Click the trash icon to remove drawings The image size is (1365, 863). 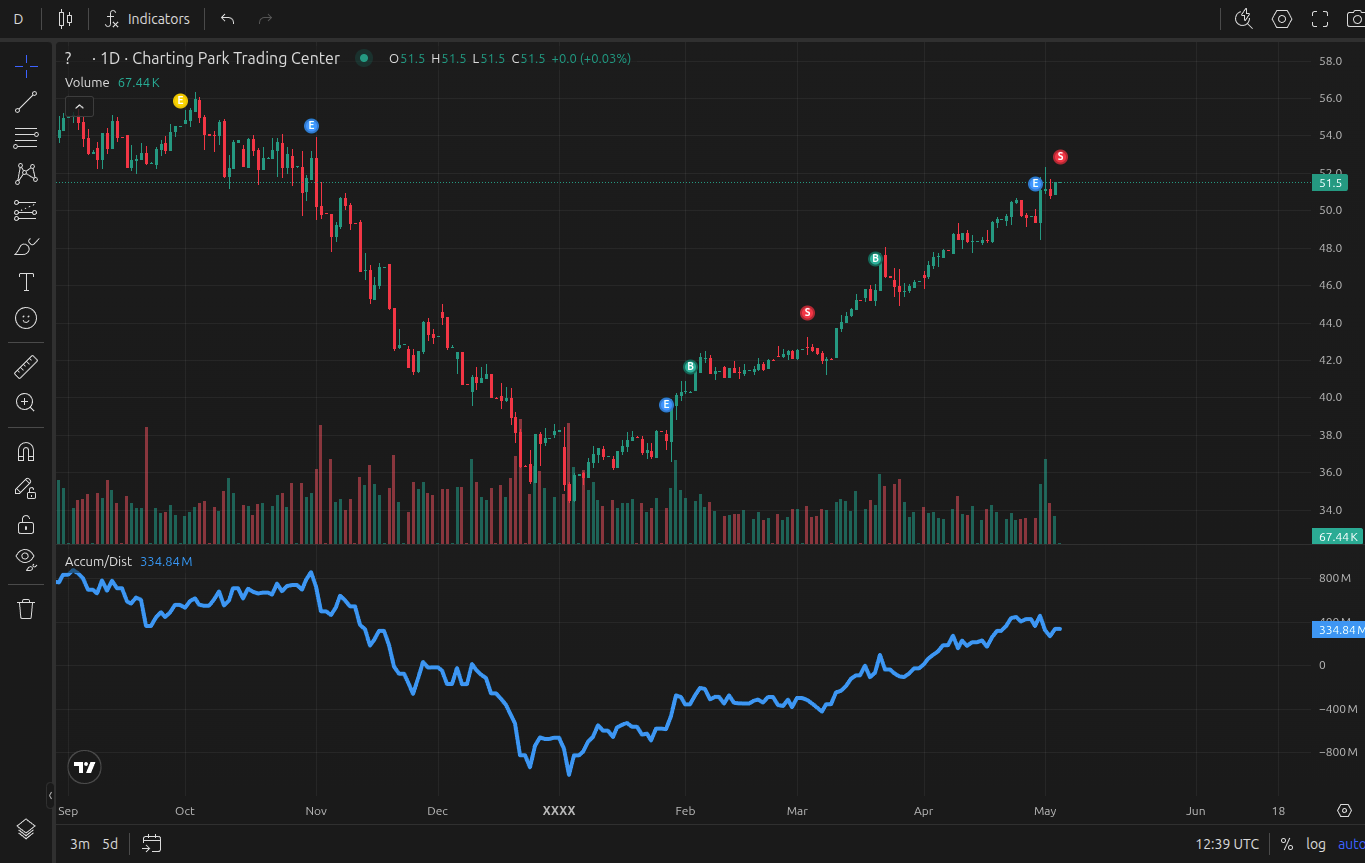(26, 609)
